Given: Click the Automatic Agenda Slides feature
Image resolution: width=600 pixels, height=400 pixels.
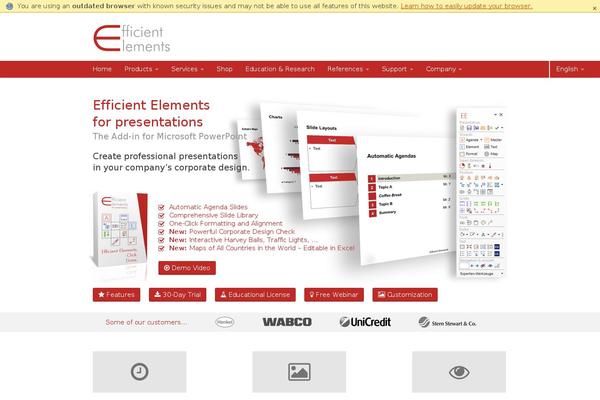Looking at the screenshot, I should coord(208,207).
